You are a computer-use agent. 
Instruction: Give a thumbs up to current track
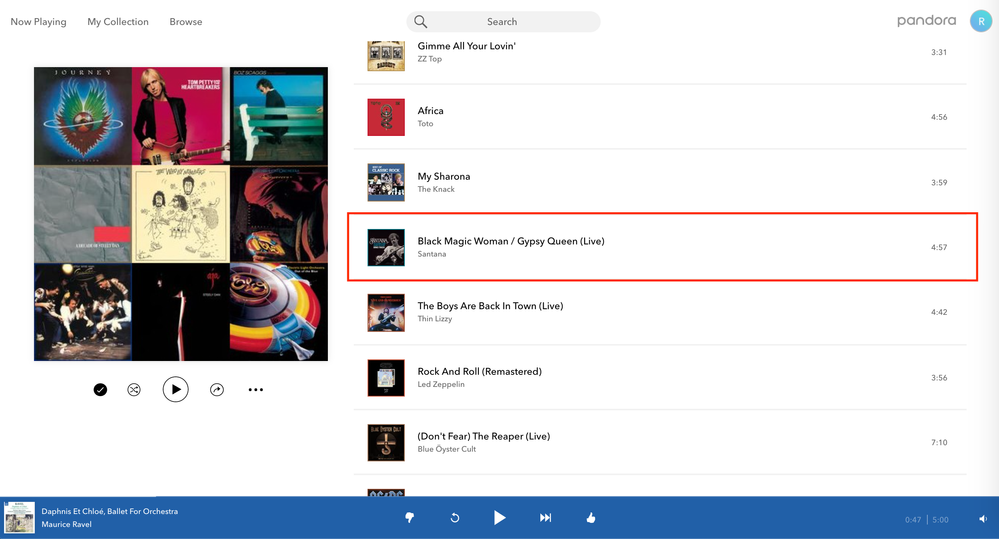591,517
